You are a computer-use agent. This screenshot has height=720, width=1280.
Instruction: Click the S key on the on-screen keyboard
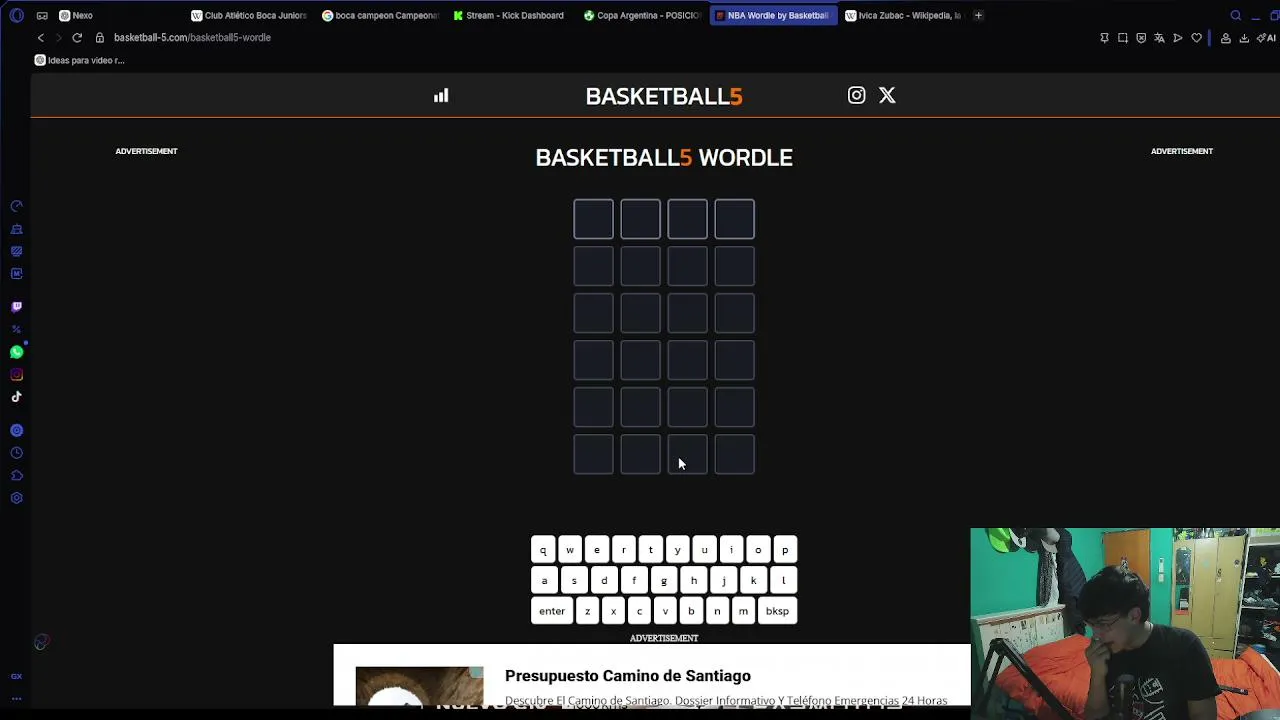click(x=574, y=581)
